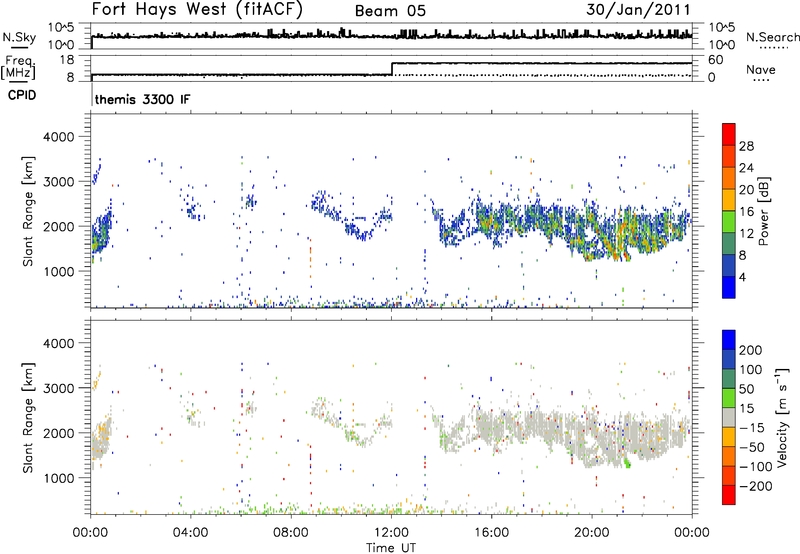Click the '-200' tick label on Velocity colorbar
This screenshot has width=800, height=554.
(756, 486)
